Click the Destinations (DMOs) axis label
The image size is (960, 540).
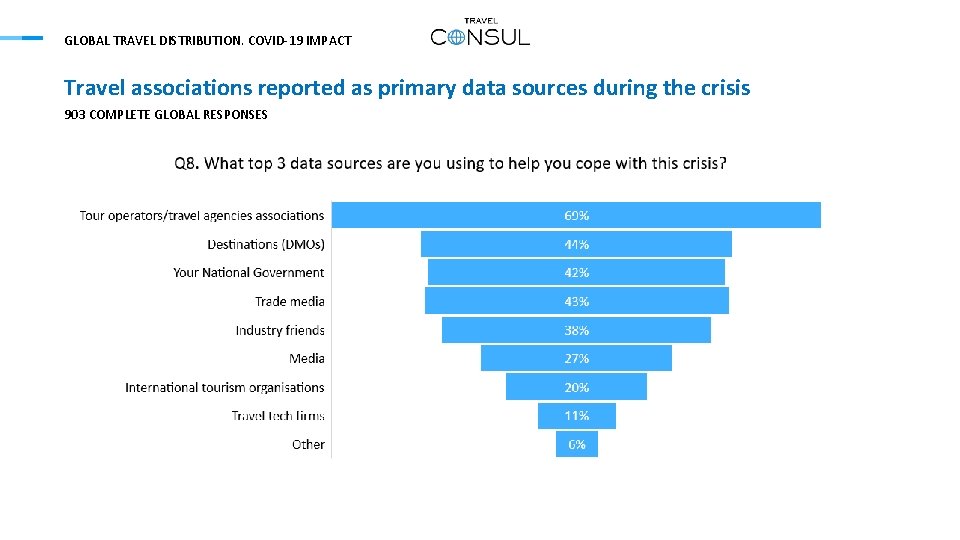pyautogui.click(x=266, y=244)
